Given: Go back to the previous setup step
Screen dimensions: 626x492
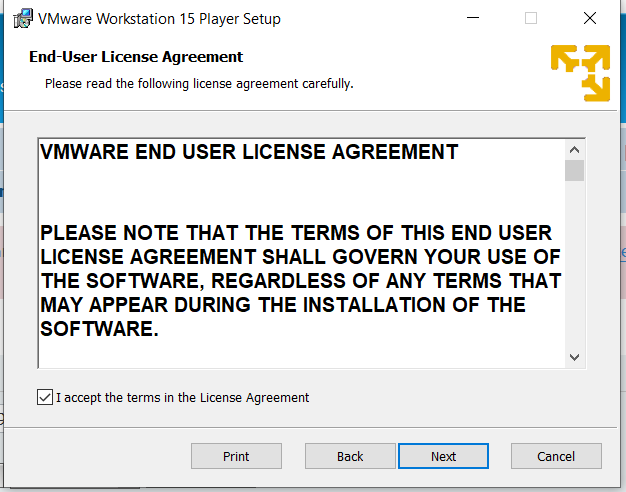Looking at the screenshot, I should [350, 456].
